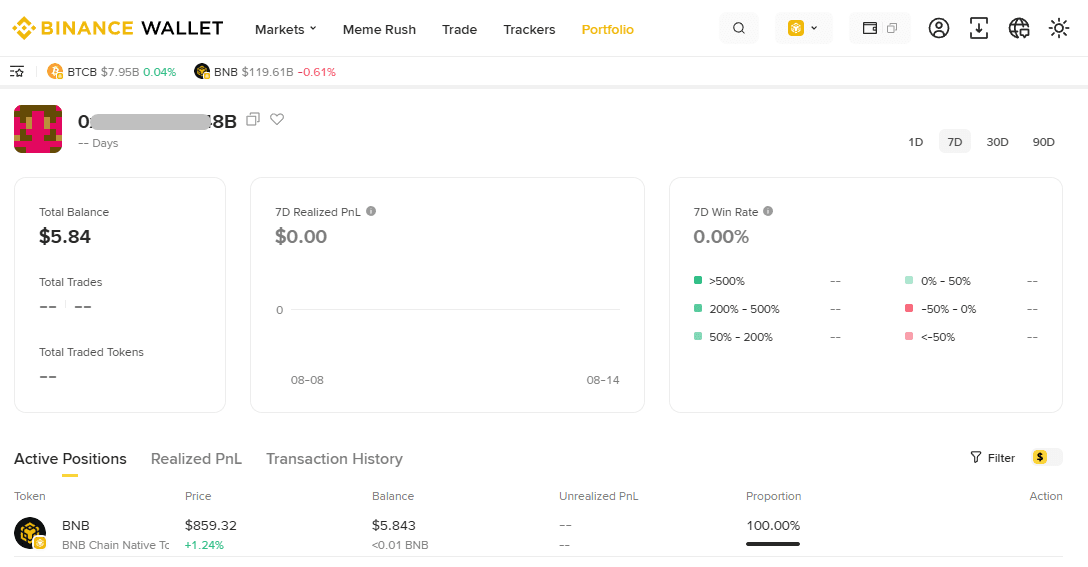Screen dimensions: 1088x567
Task: Open Trackers page
Action: click(x=529, y=29)
